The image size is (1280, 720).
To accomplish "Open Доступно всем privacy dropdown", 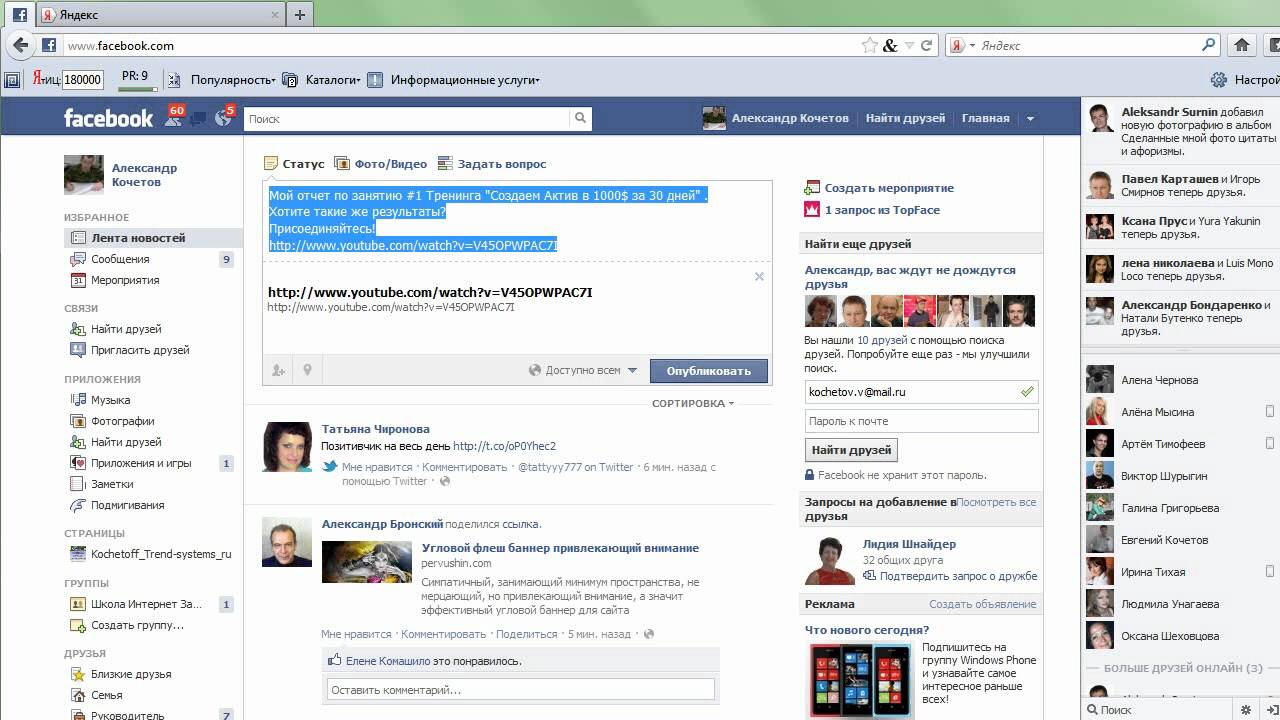I will (583, 370).
